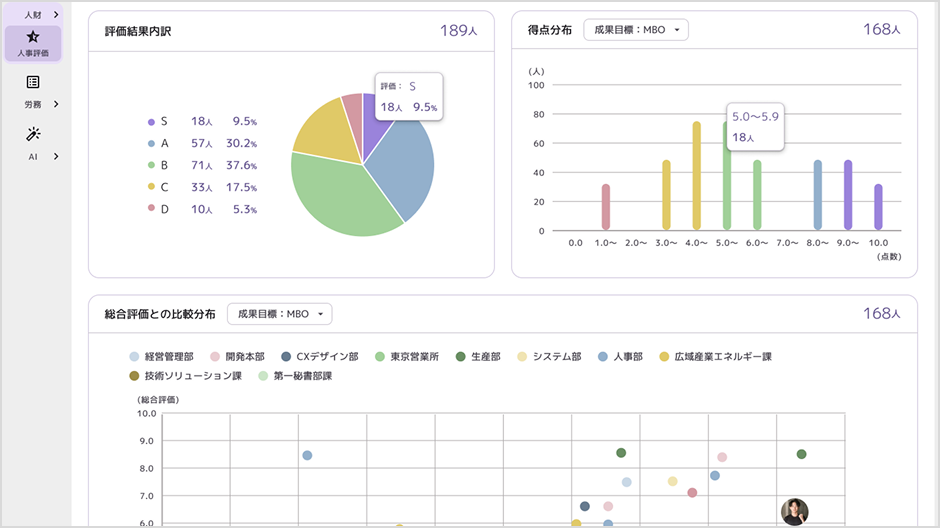Click the D legend dot in pie legend
The image size is (940, 528).
click(x=151, y=208)
